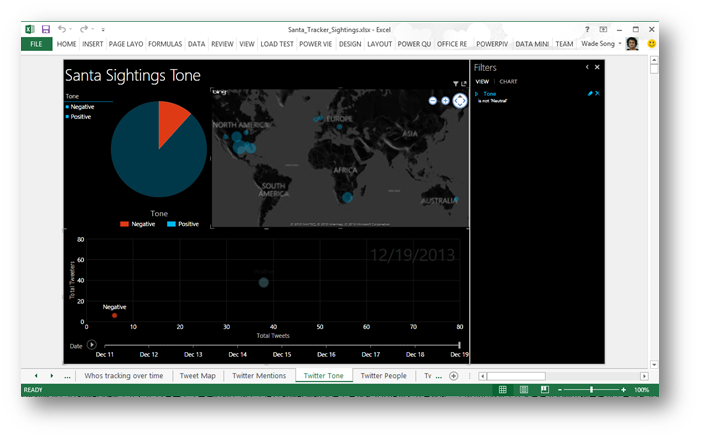This screenshot has height=439, width=701.
Task: Click the Date timeline slider handle
Action: (x=459, y=345)
